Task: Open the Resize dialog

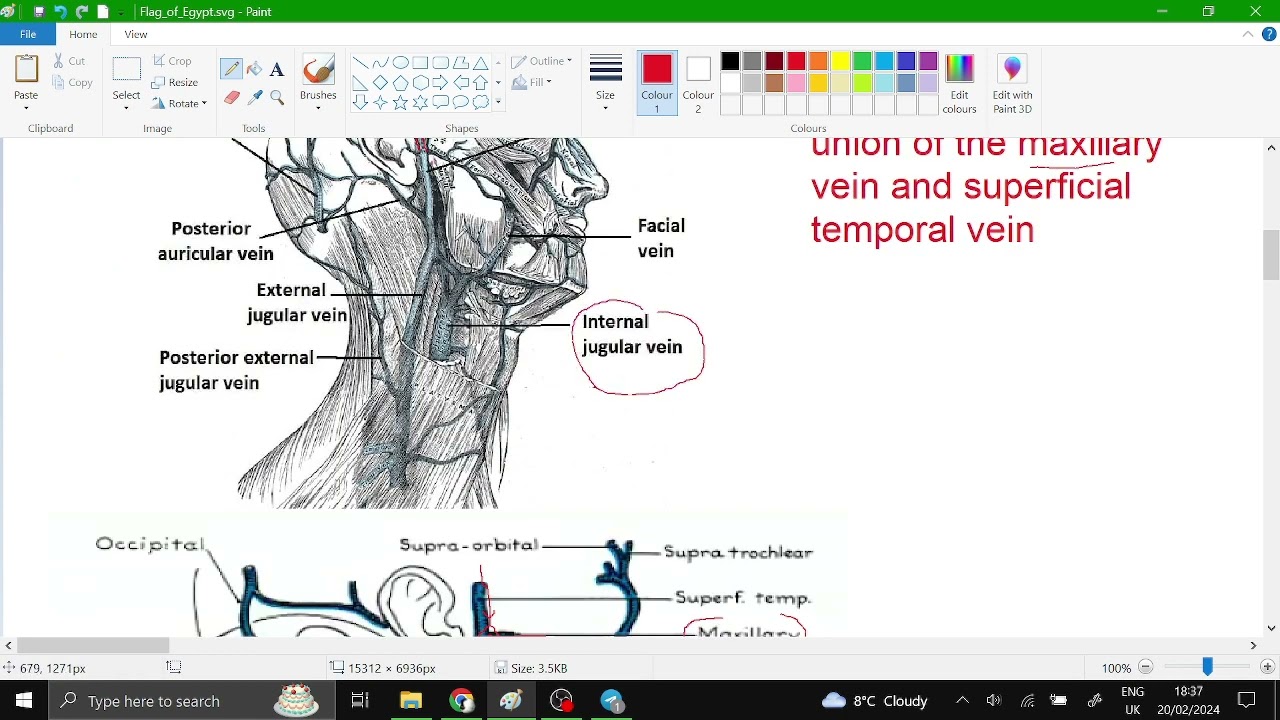Action: tap(175, 82)
